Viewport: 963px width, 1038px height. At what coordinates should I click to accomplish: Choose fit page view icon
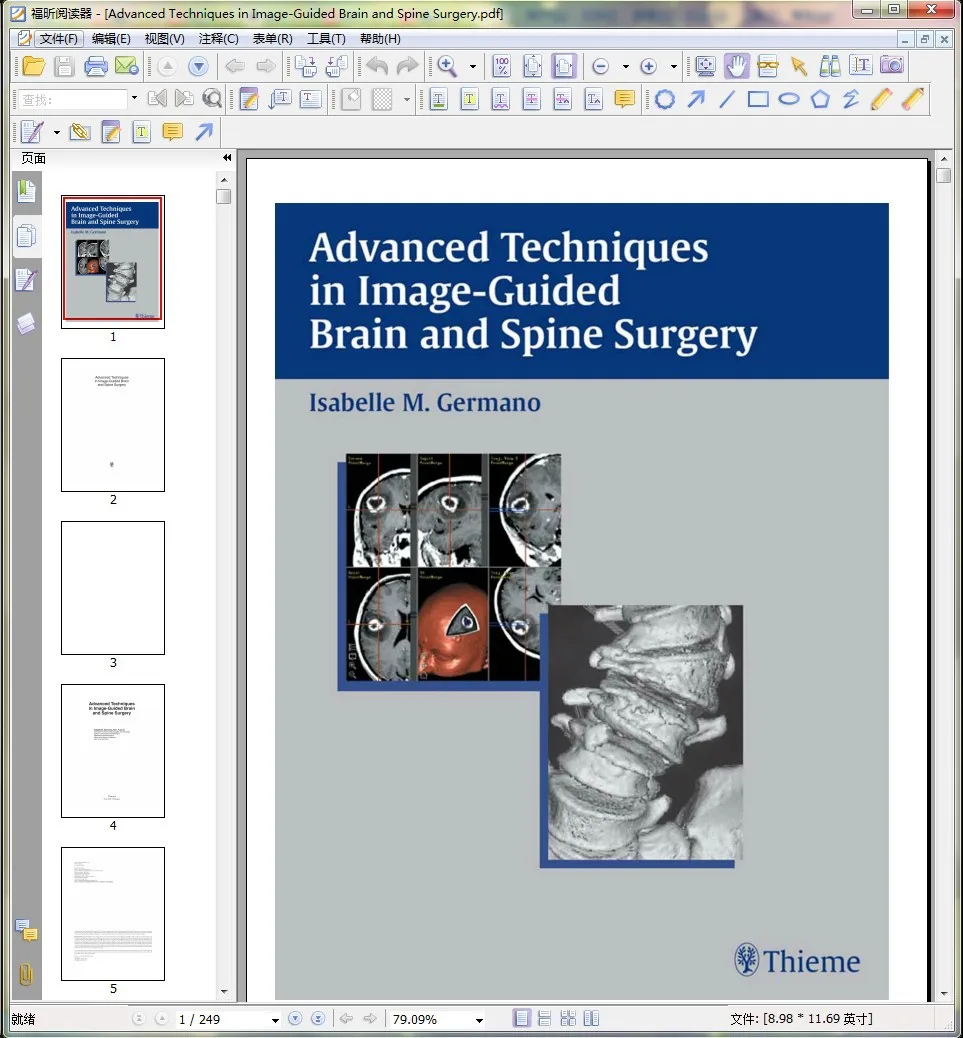[x=532, y=66]
